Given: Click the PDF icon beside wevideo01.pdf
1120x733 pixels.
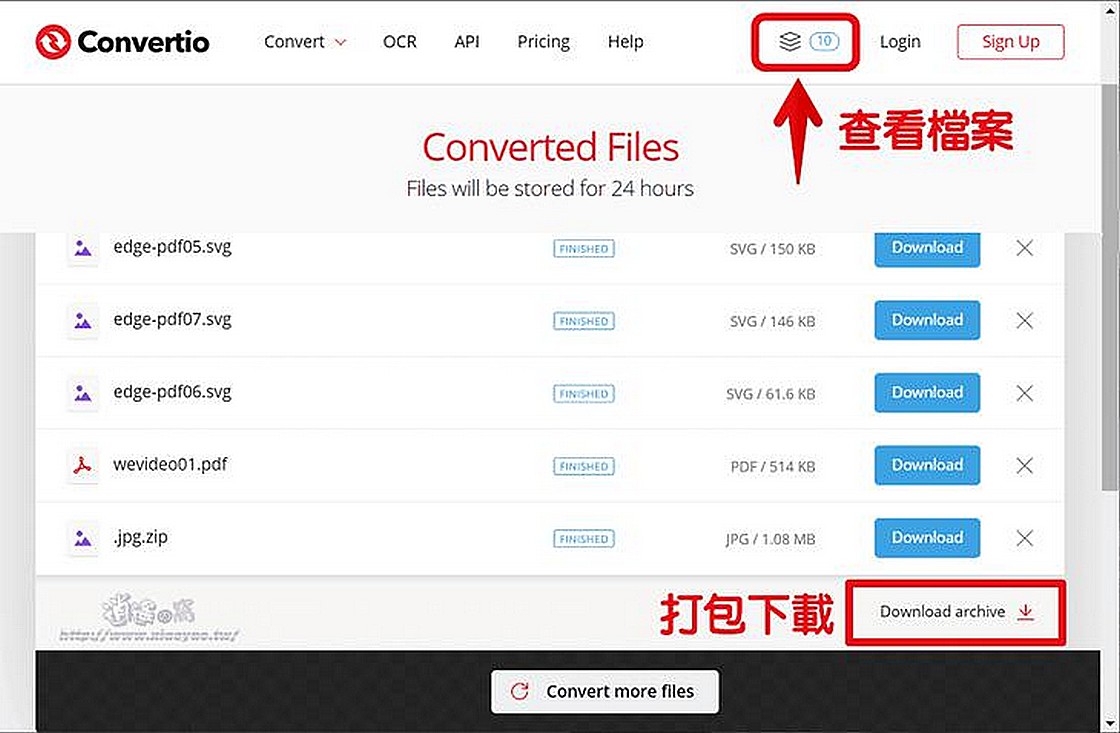Looking at the screenshot, I should [83, 466].
